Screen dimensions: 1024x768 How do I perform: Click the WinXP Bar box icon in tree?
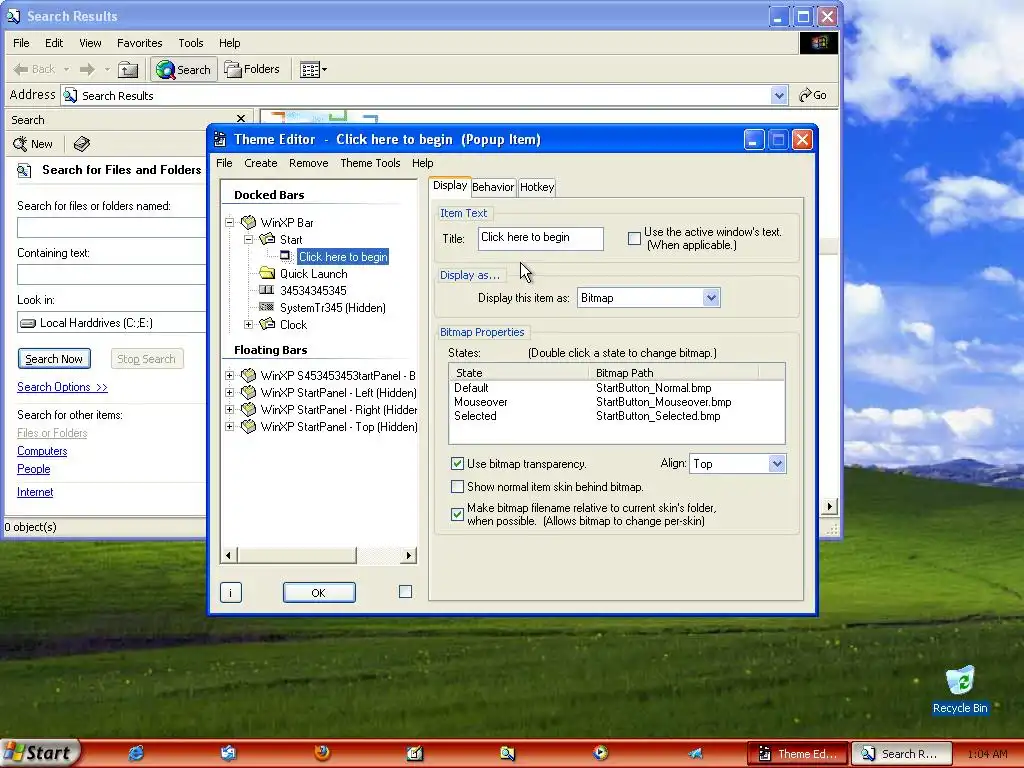(248, 222)
